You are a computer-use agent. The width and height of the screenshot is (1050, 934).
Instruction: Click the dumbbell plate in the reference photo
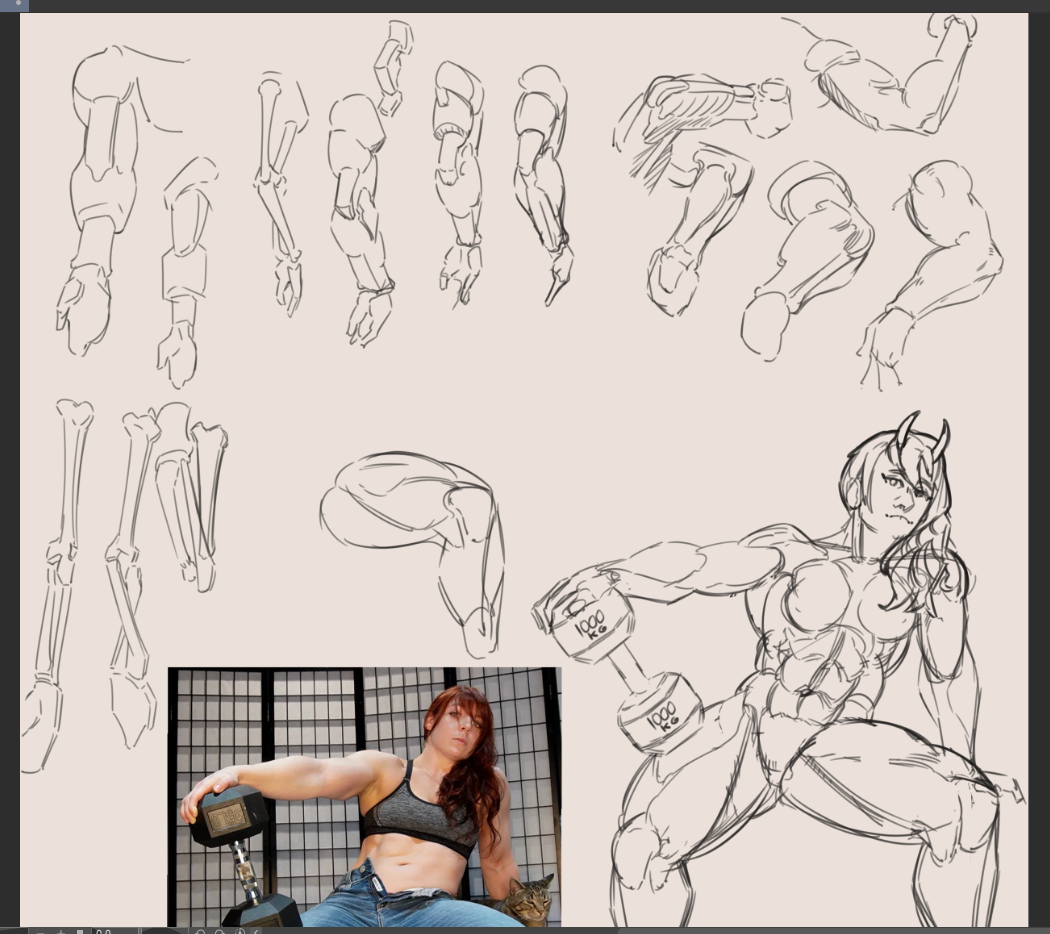click(228, 815)
